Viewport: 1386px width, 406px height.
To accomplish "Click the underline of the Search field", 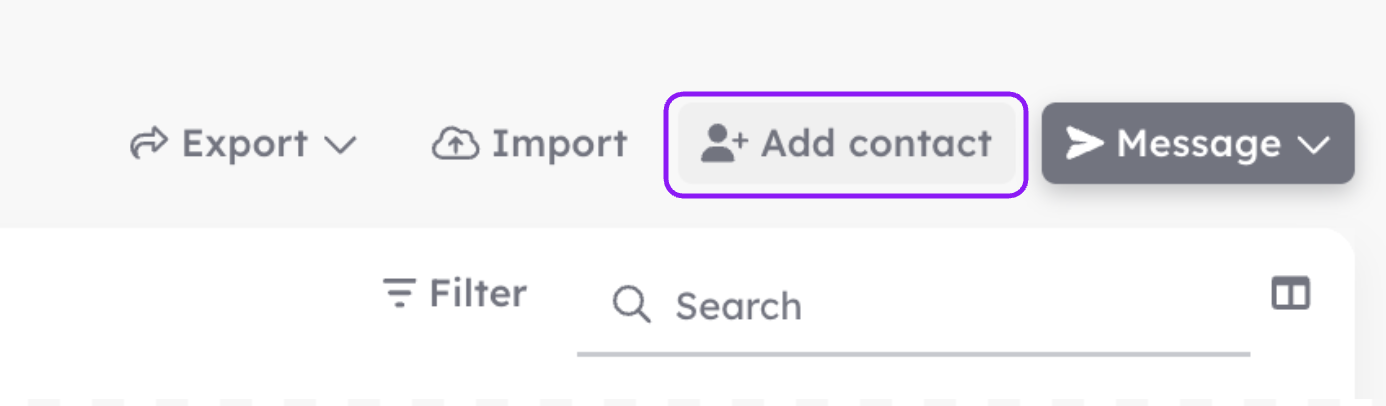I will coord(914,353).
